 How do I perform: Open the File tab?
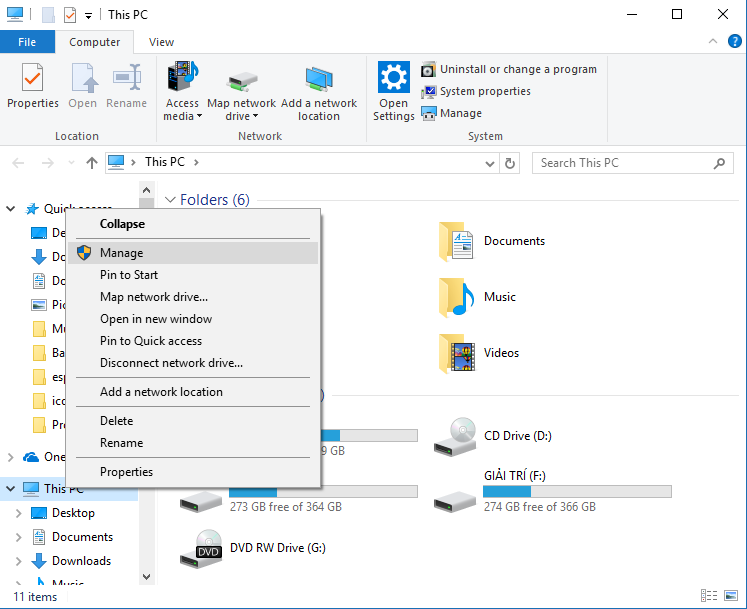[x=27, y=42]
